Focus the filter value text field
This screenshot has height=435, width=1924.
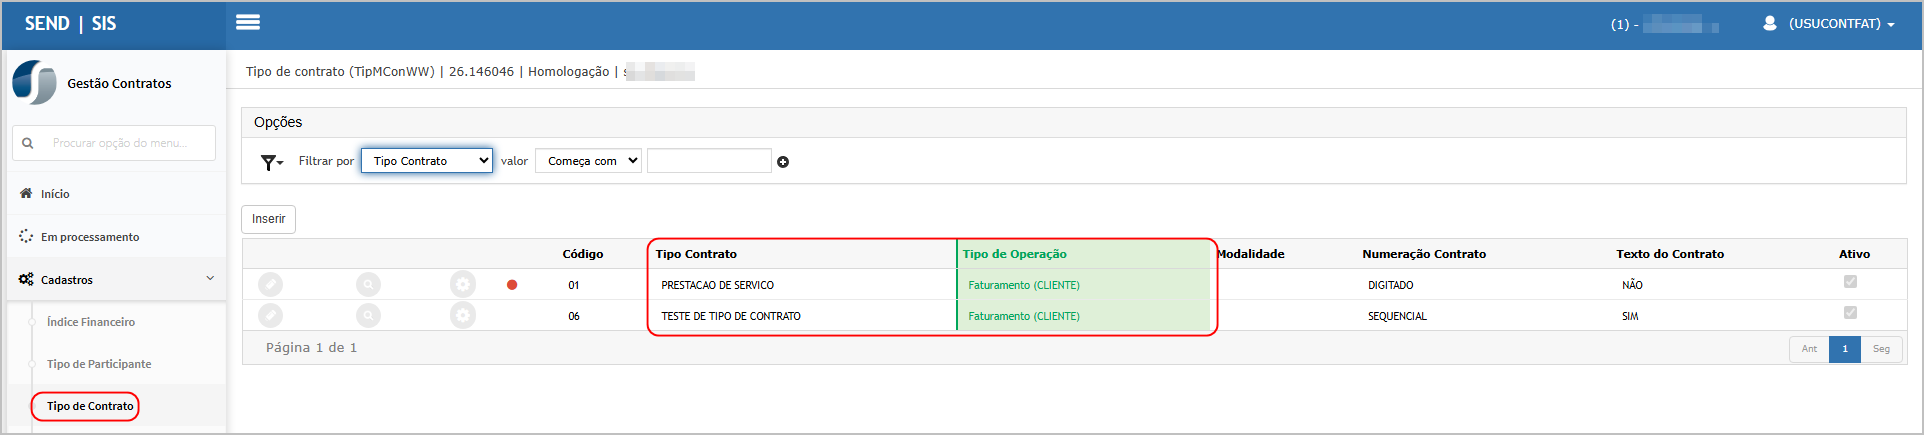point(709,161)
